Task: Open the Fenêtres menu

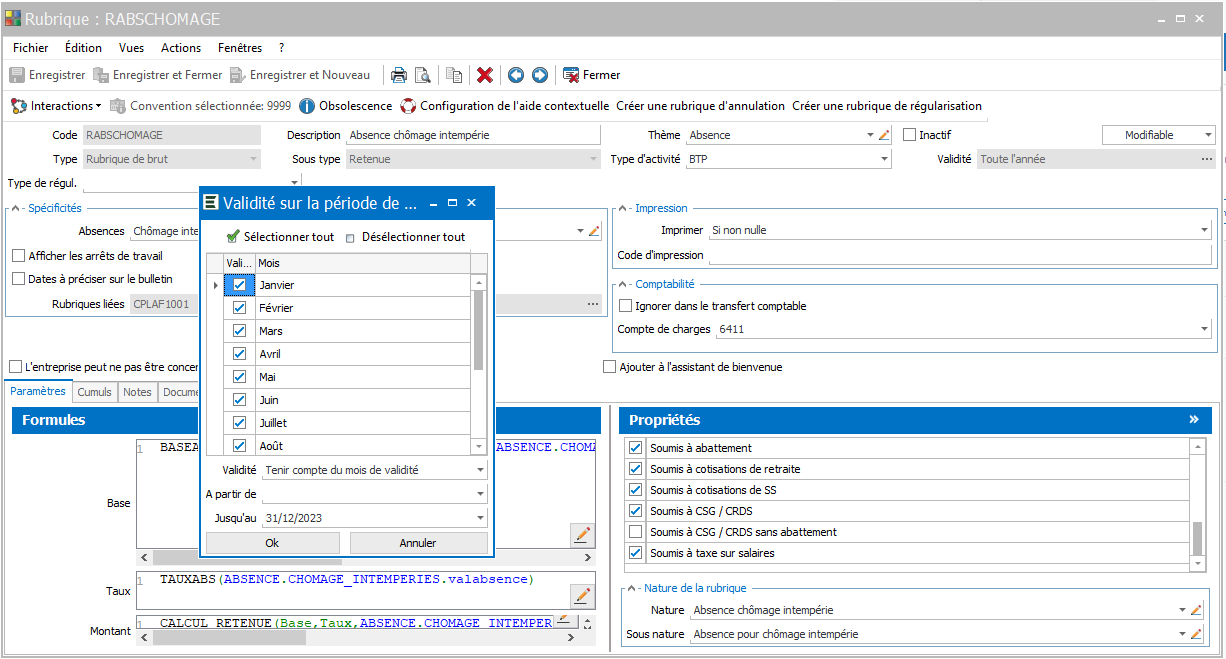Action: coord(240,48)
